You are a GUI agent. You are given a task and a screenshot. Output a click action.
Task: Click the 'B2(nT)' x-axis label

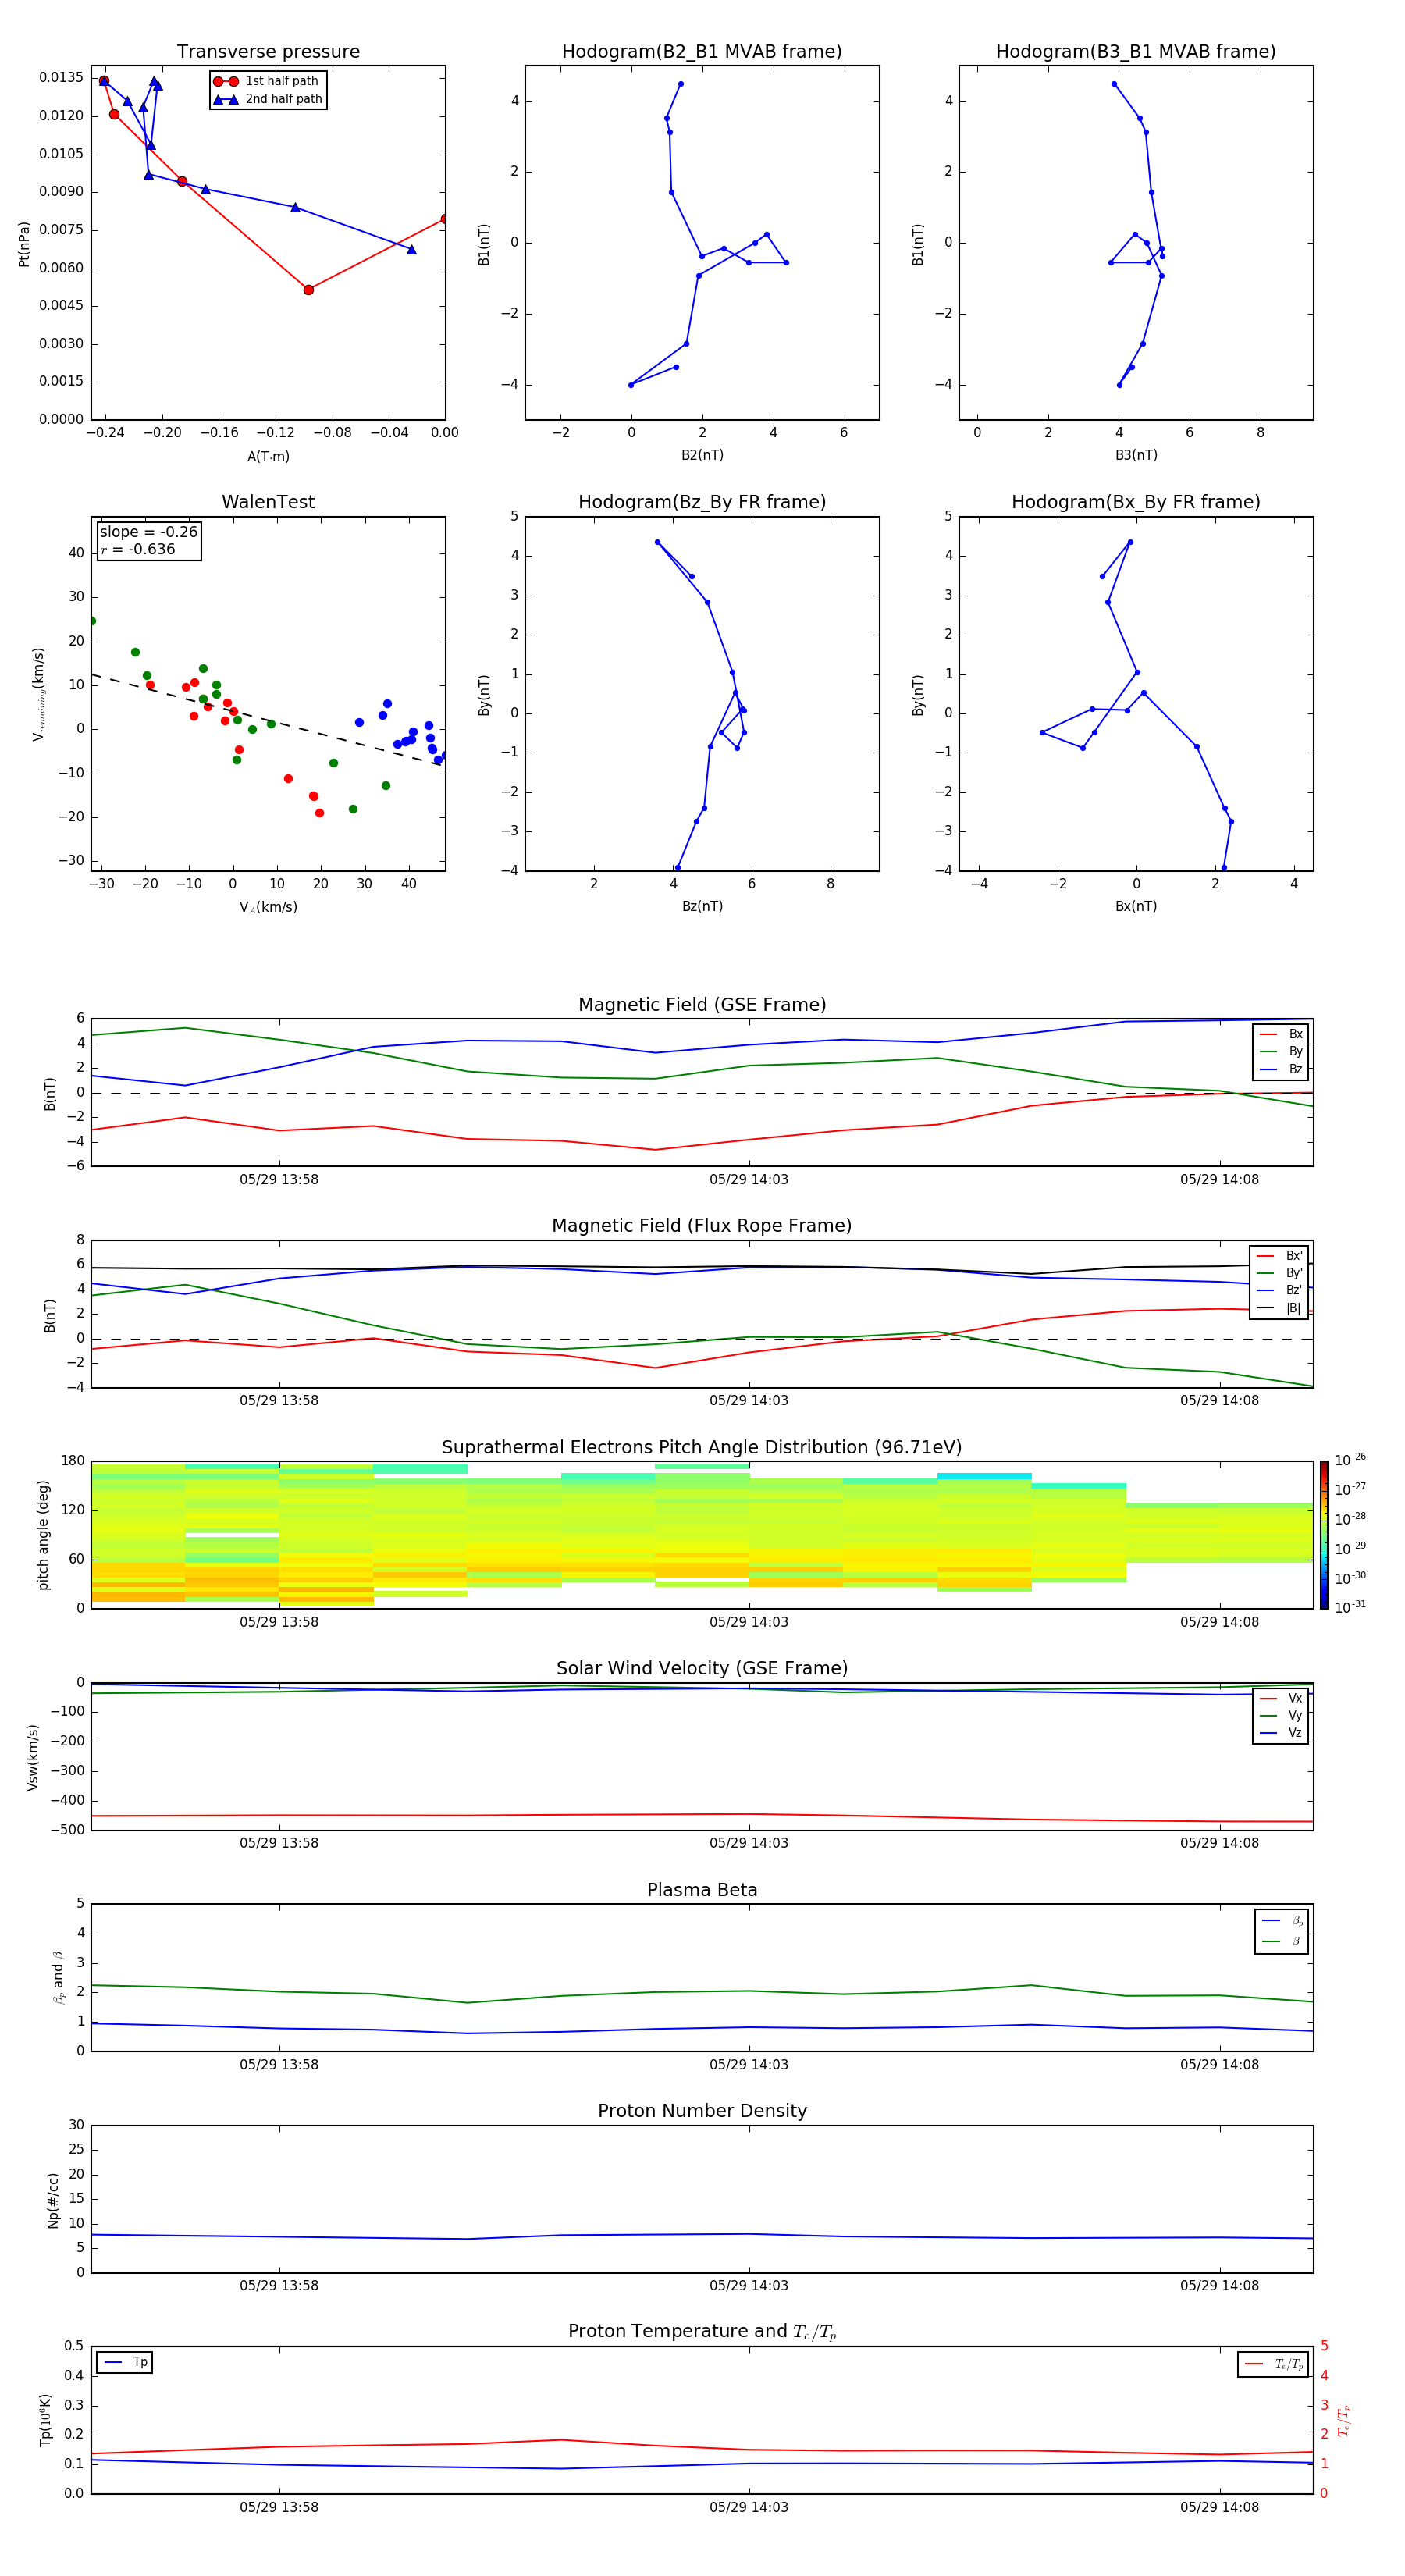click(x=702, y=455)
